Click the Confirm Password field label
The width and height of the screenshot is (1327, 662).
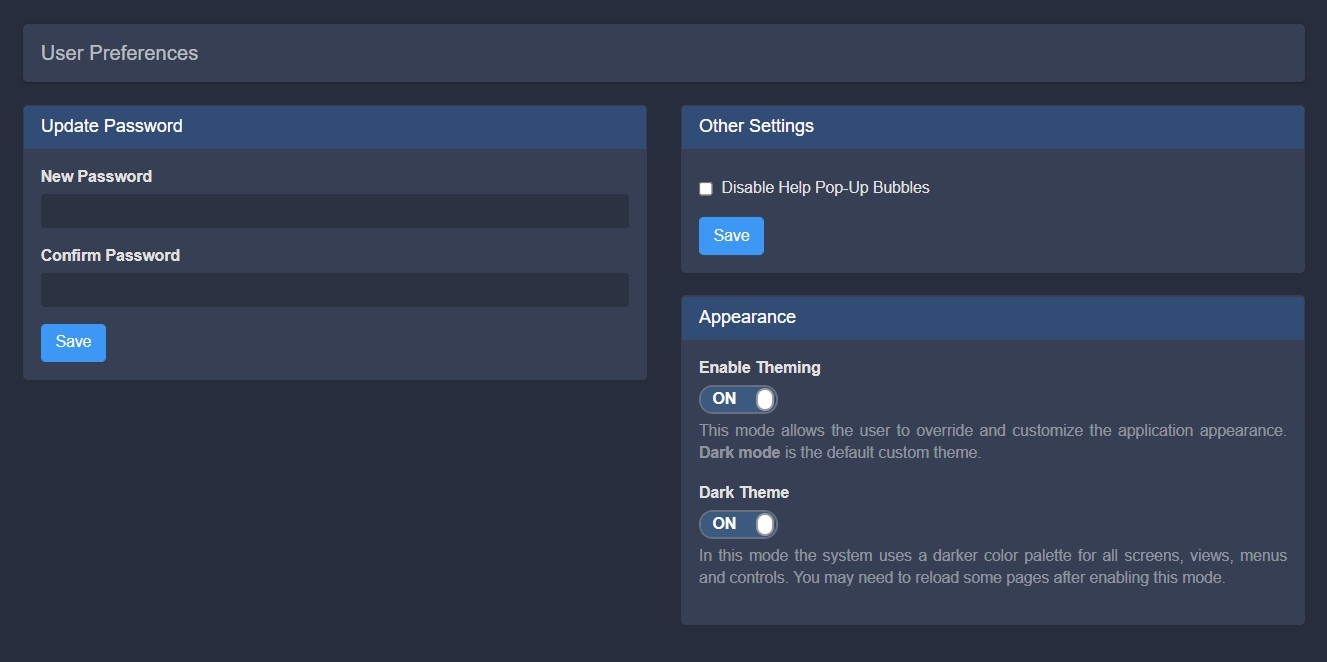110,255
